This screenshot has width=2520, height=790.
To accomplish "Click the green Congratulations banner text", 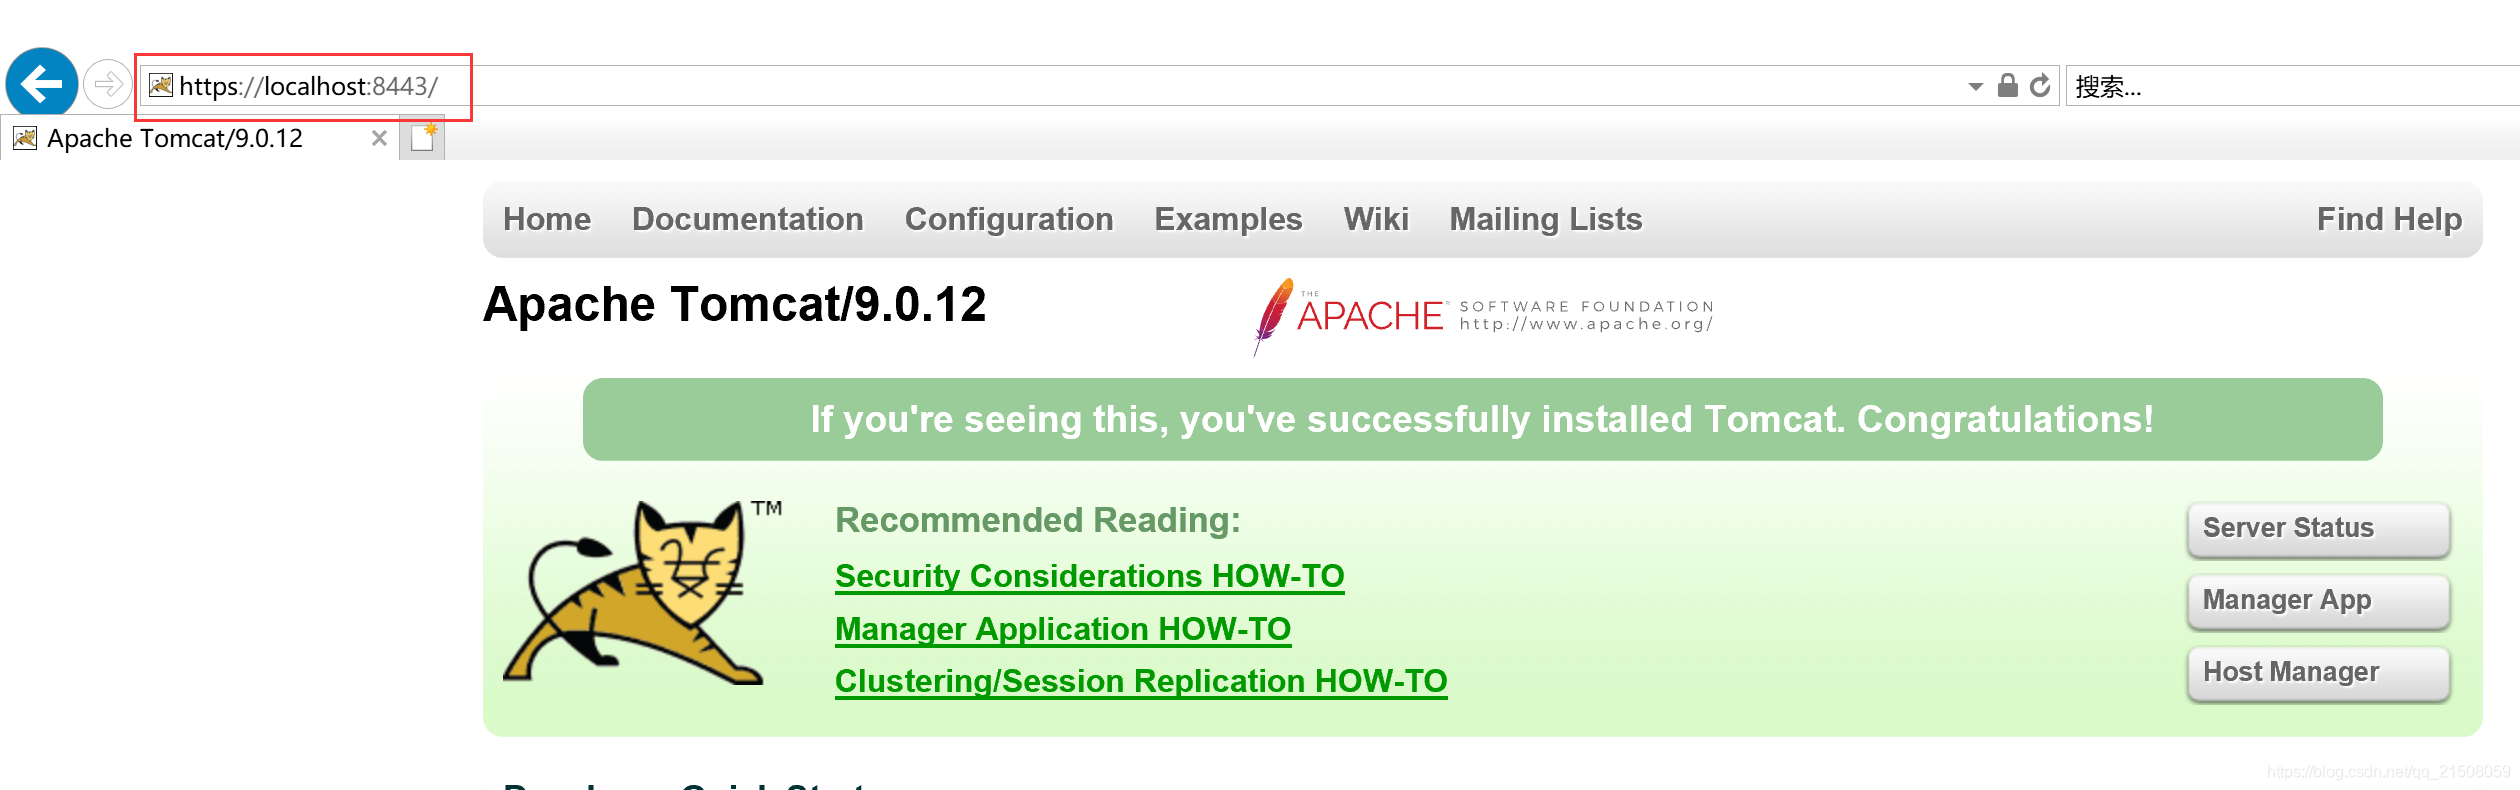I will (x=1482, y=419).
